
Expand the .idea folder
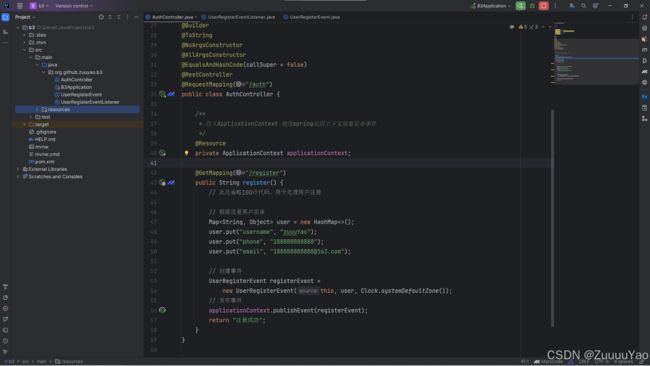24,35
